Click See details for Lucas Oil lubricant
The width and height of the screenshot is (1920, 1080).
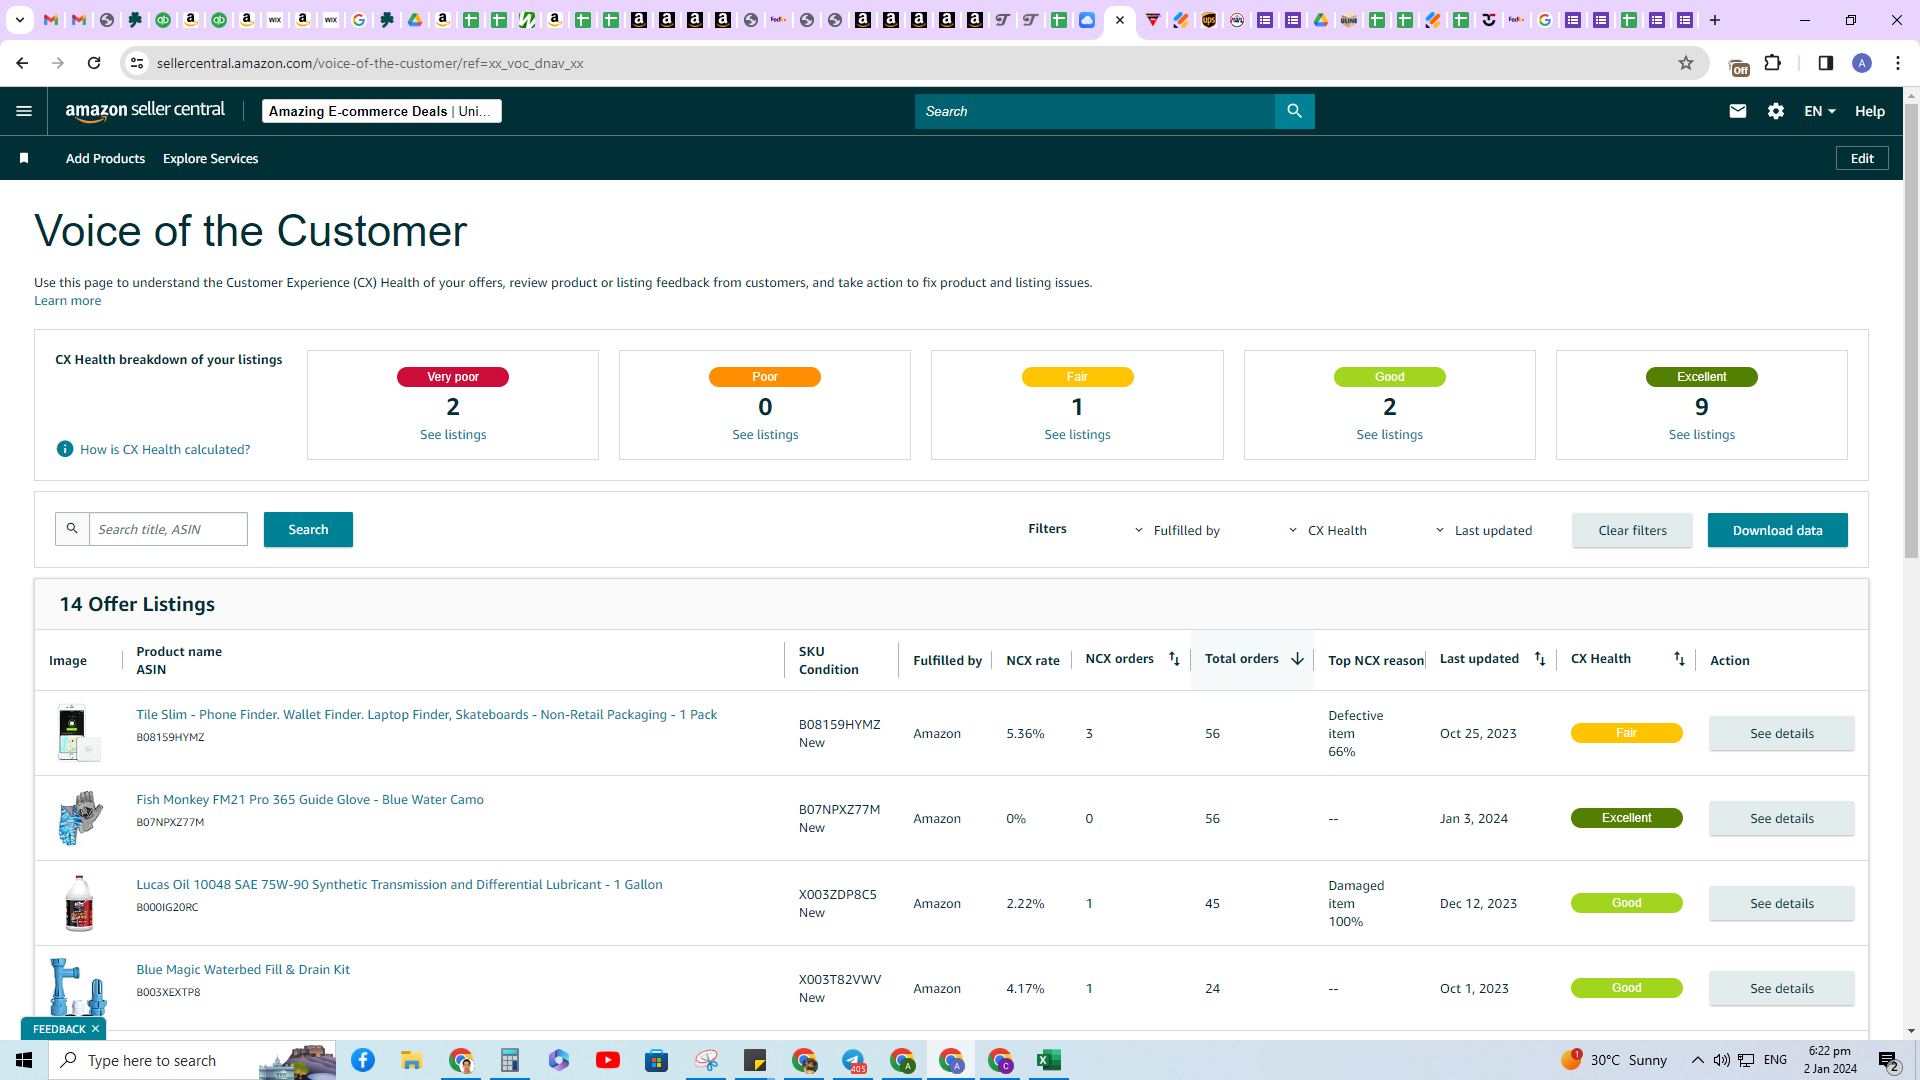tap(1781, 903)
